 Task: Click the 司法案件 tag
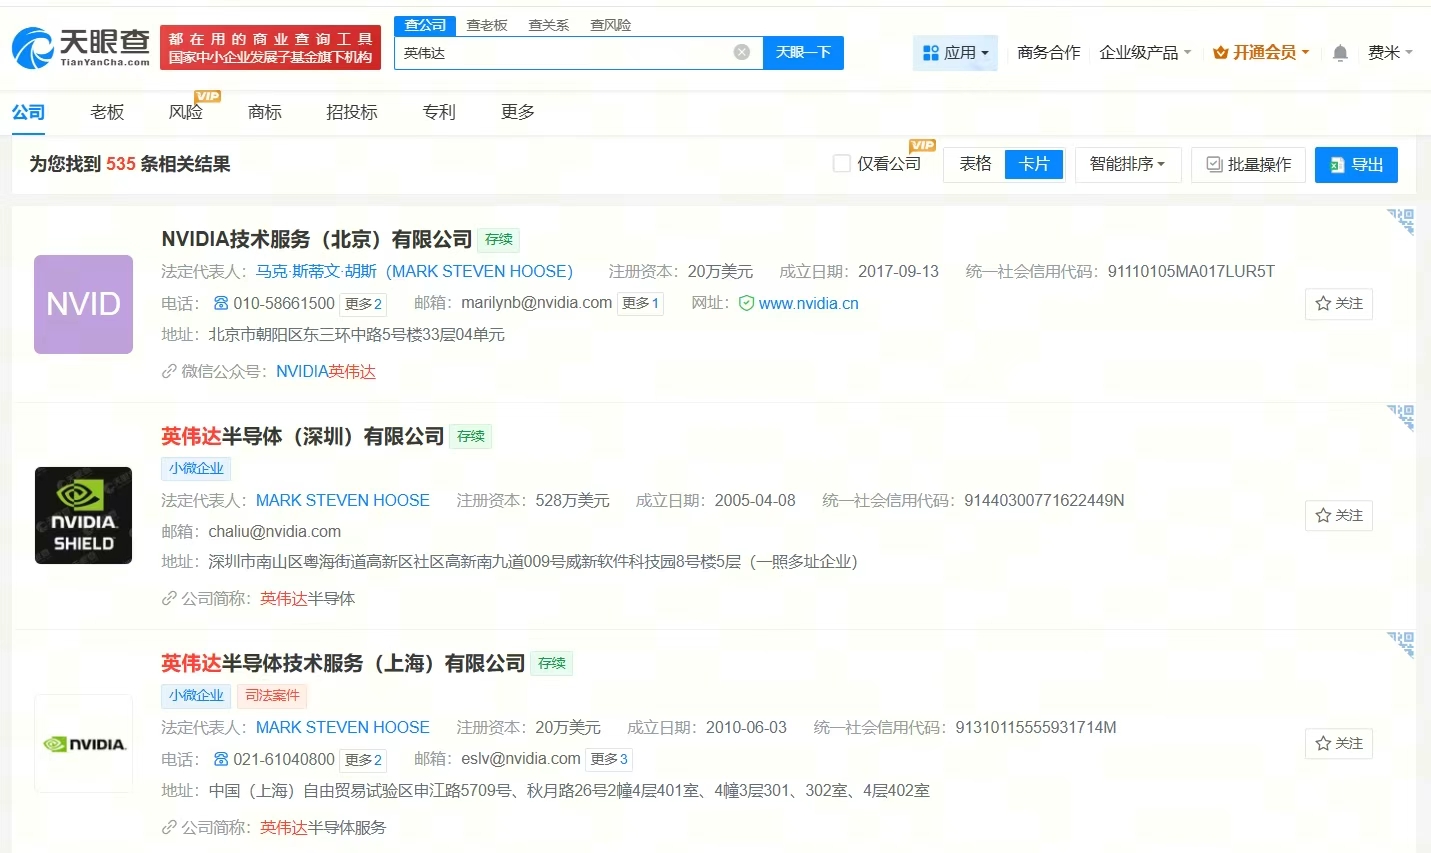click(272, 695)
